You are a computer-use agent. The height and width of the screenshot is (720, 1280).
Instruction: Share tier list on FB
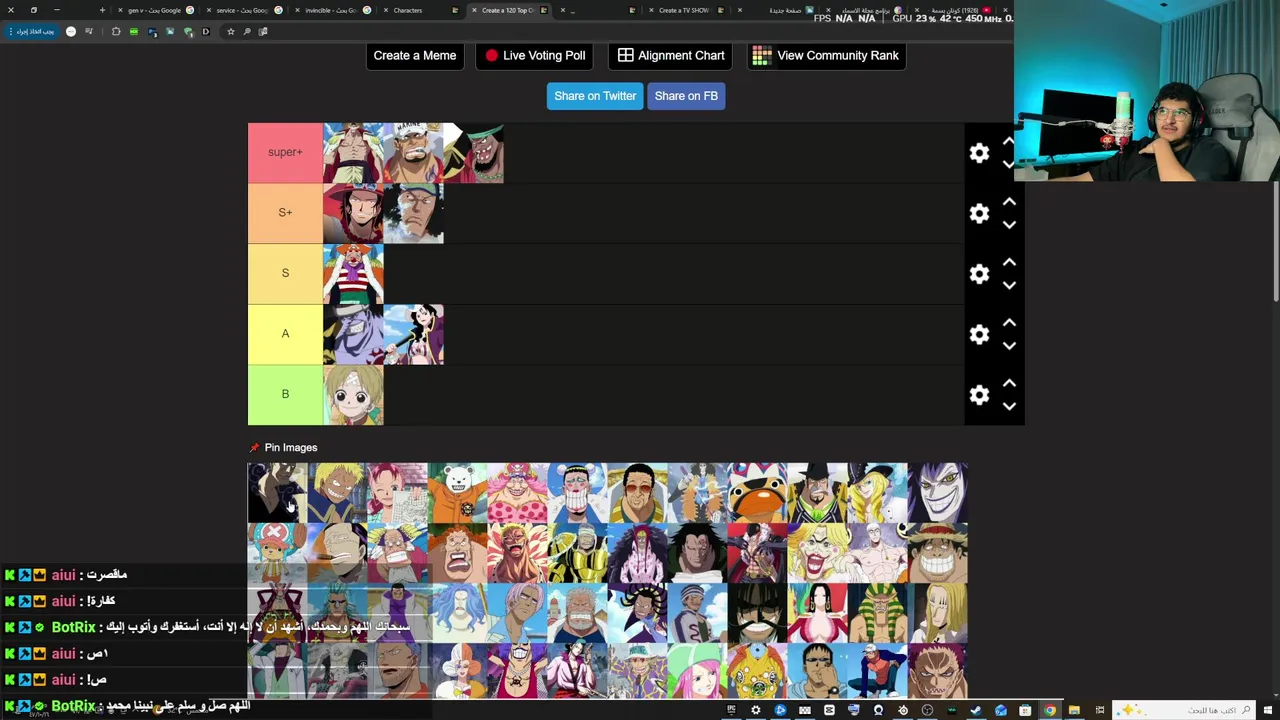click(686, 96)
